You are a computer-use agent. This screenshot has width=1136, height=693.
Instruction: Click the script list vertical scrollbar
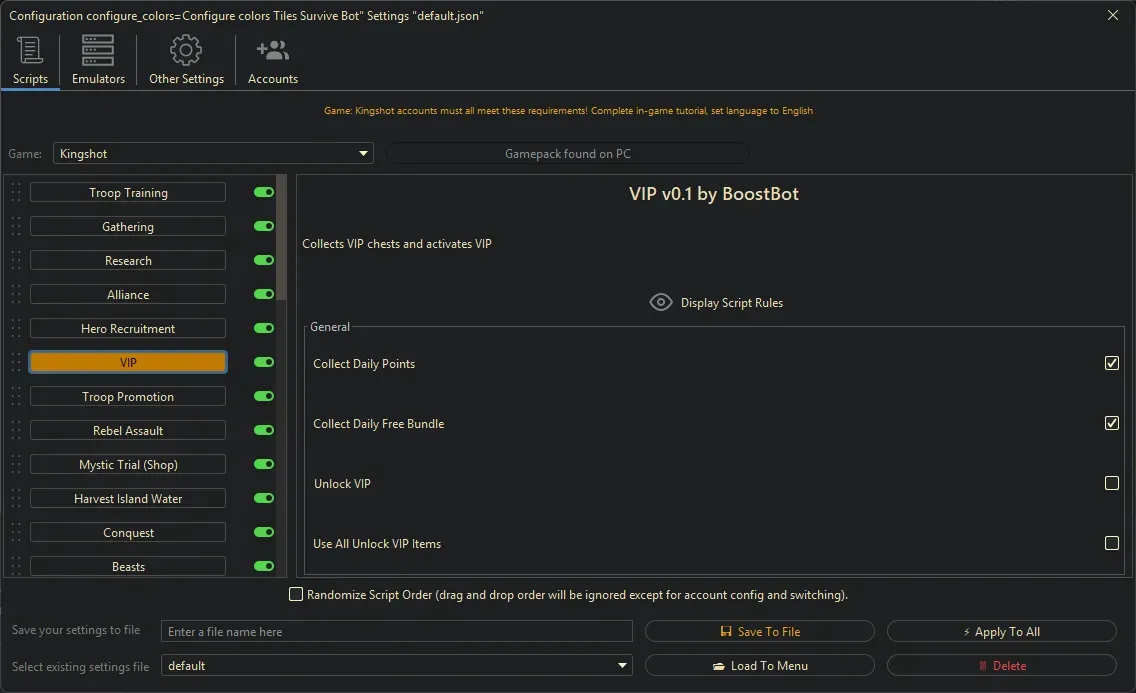282,240
